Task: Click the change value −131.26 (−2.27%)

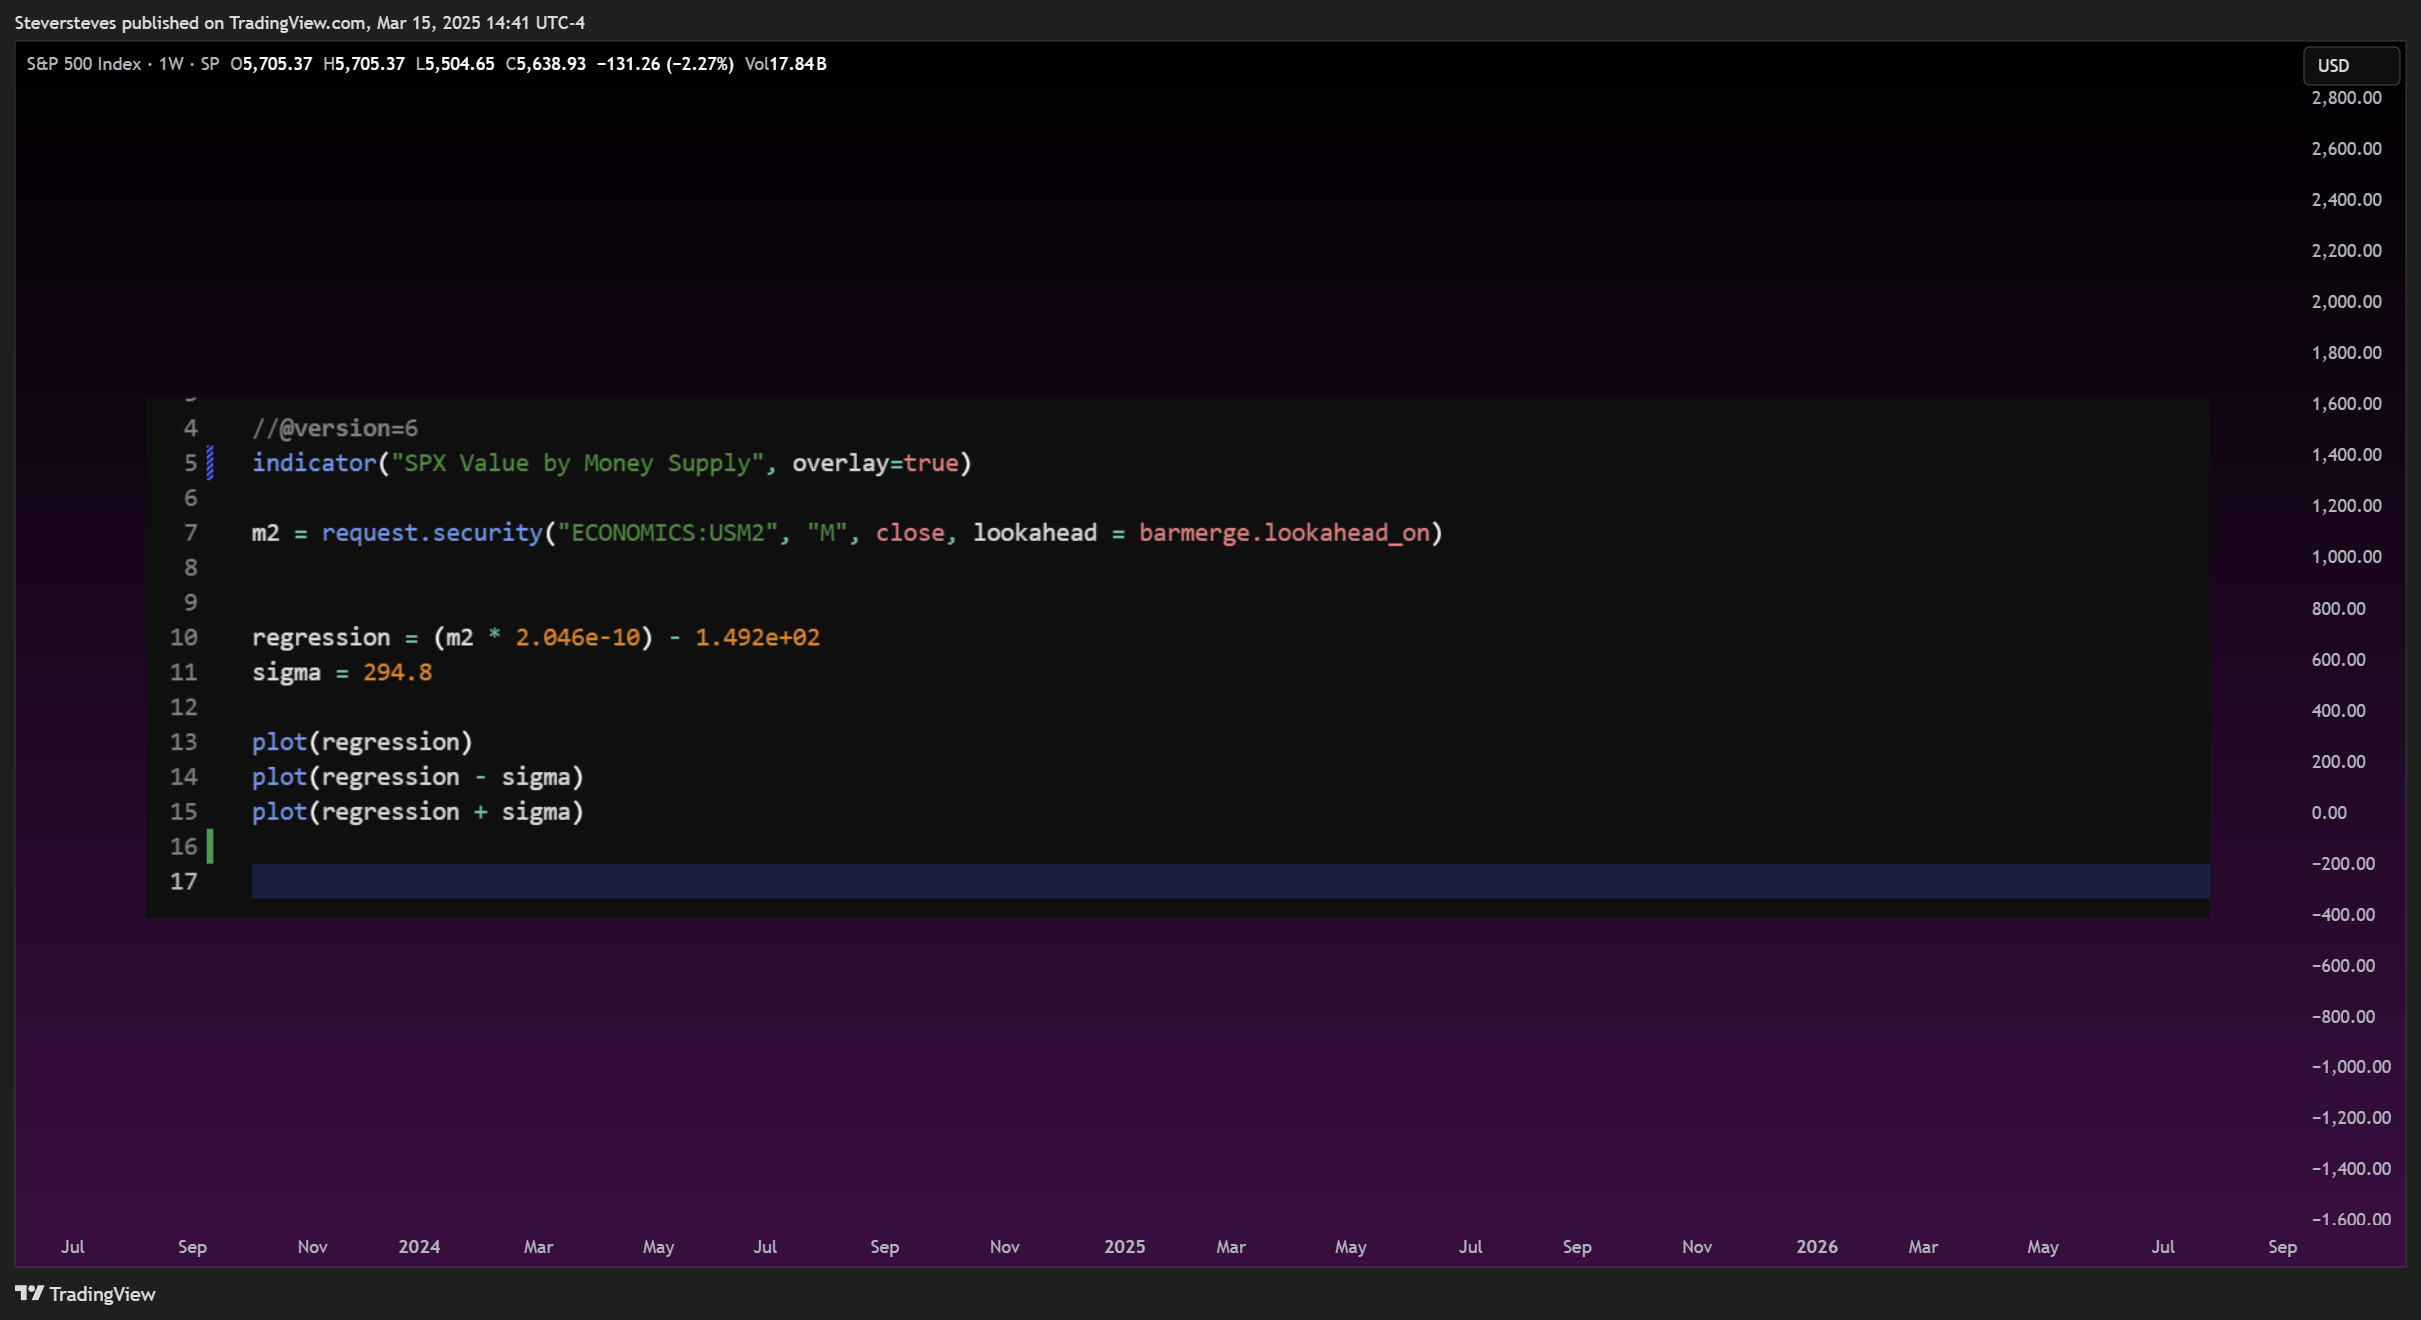Action: (665, 64)
